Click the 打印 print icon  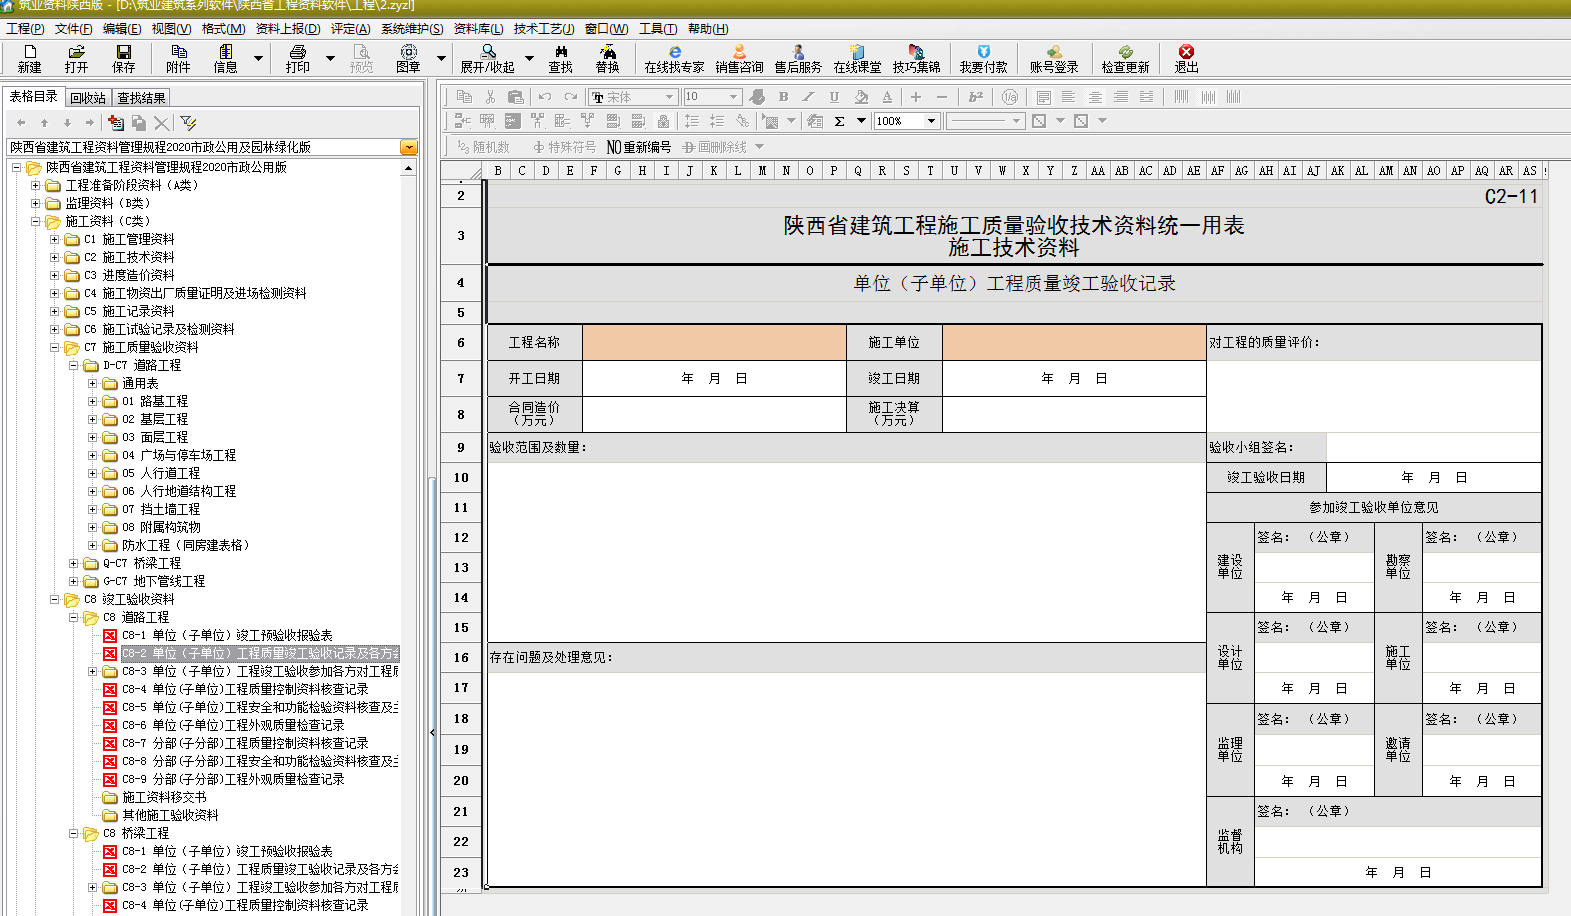click(297, 59)
